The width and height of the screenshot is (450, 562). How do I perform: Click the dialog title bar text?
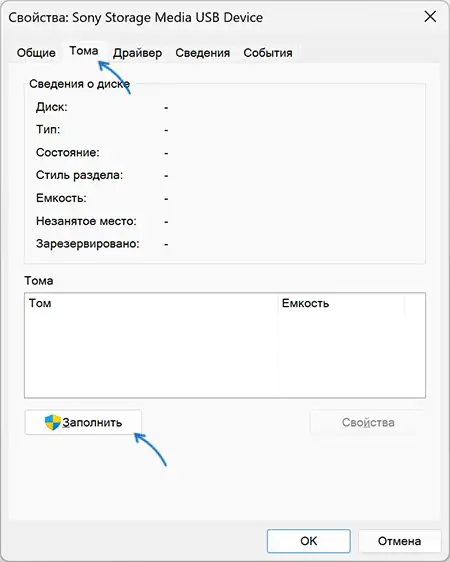[x=135, y=17]
